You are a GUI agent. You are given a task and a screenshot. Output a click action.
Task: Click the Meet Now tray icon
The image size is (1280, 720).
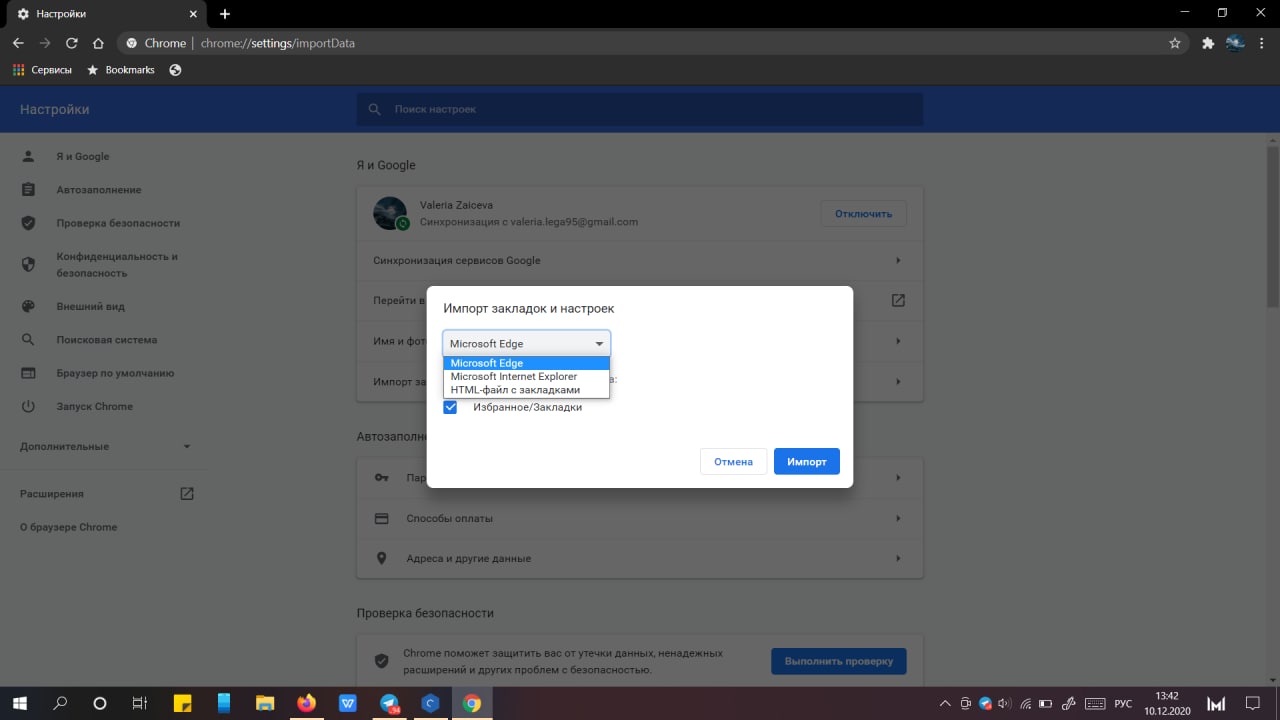[x=965, y=703]
